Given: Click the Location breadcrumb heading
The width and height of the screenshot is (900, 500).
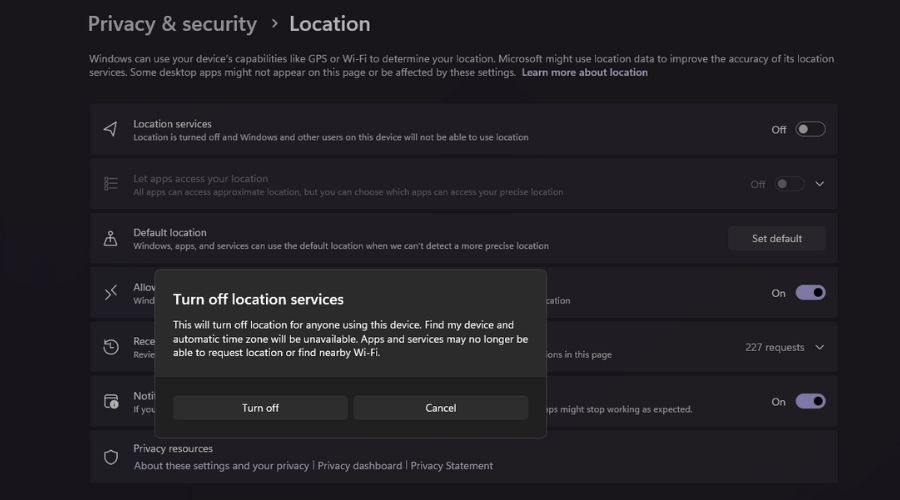Looking at the screenshot, I should (329, 24).
